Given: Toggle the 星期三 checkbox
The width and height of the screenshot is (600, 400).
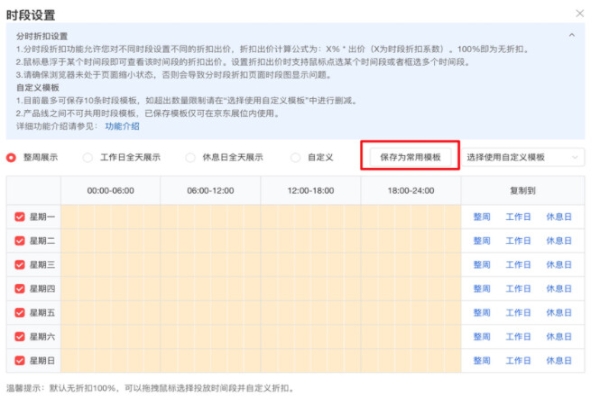Looking at the screenshot, I should (x=20, y=265).
